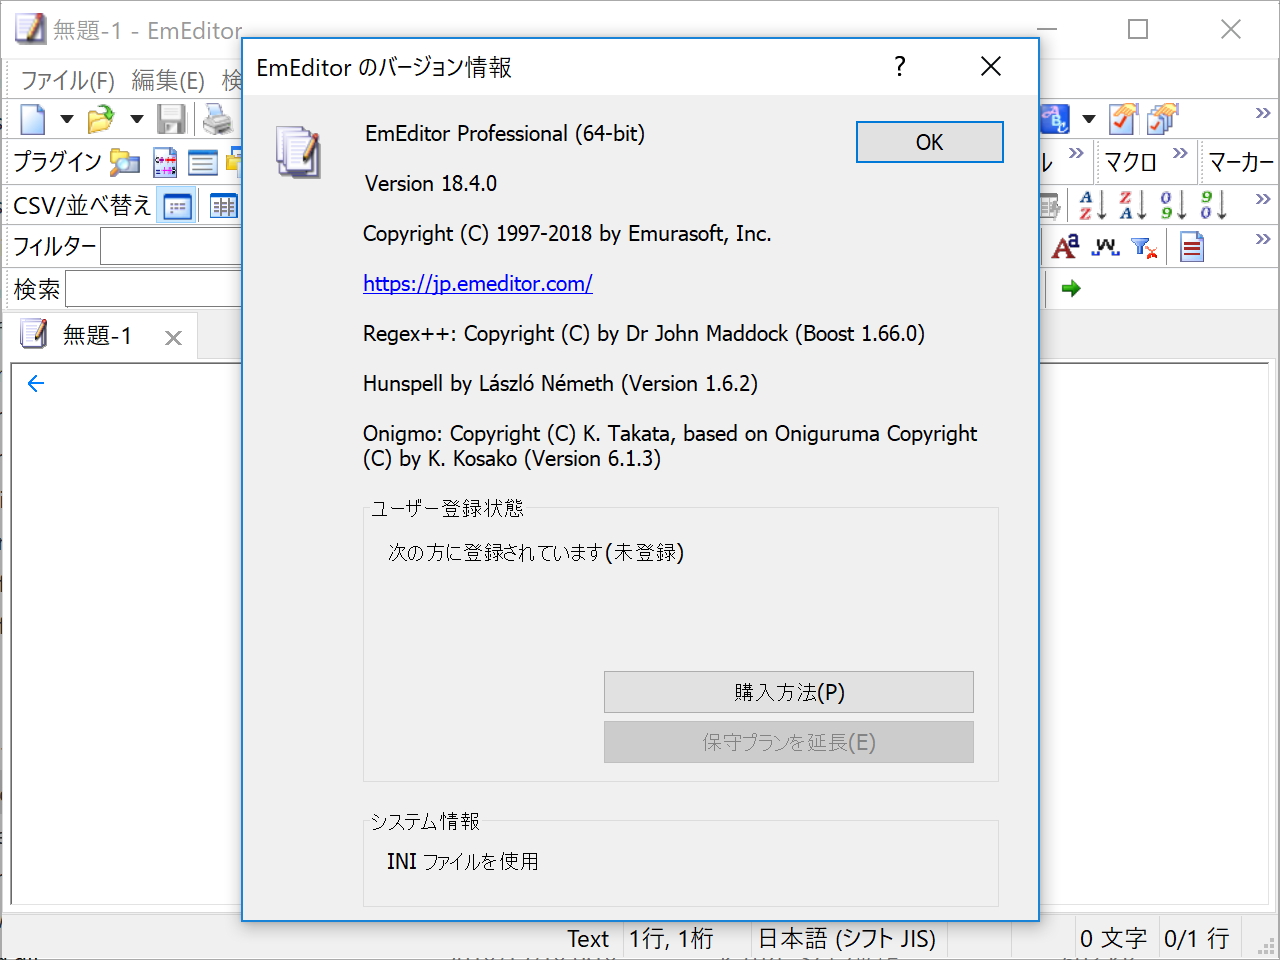Open the new document dropdown arrow
The width and height of the screenshot is (1280, 960).
coord(66,119)
